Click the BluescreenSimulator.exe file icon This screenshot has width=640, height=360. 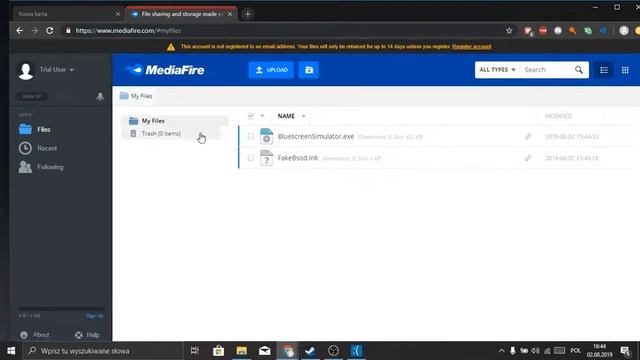(267, 136)
